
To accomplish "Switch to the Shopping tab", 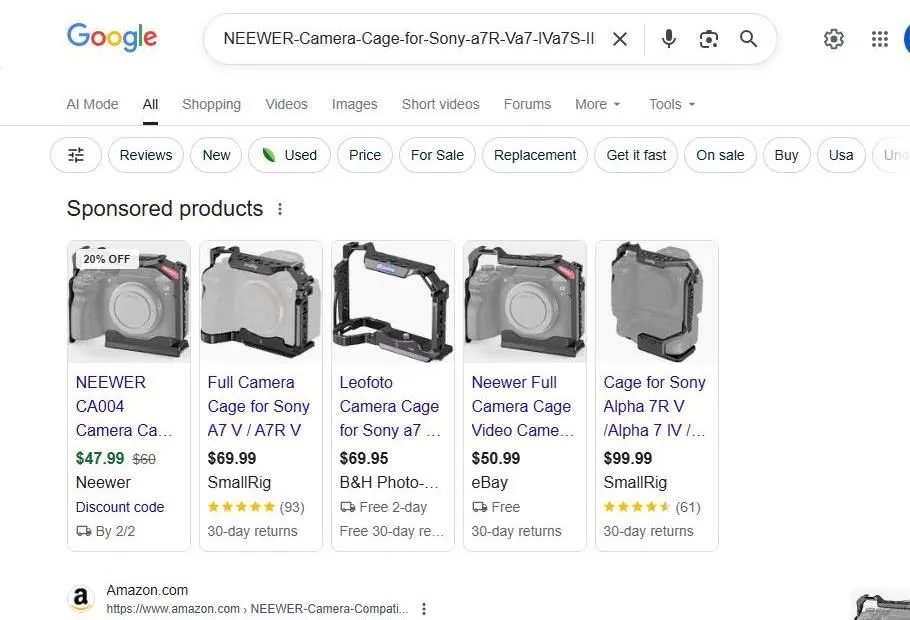I will [x=211, y=104].
